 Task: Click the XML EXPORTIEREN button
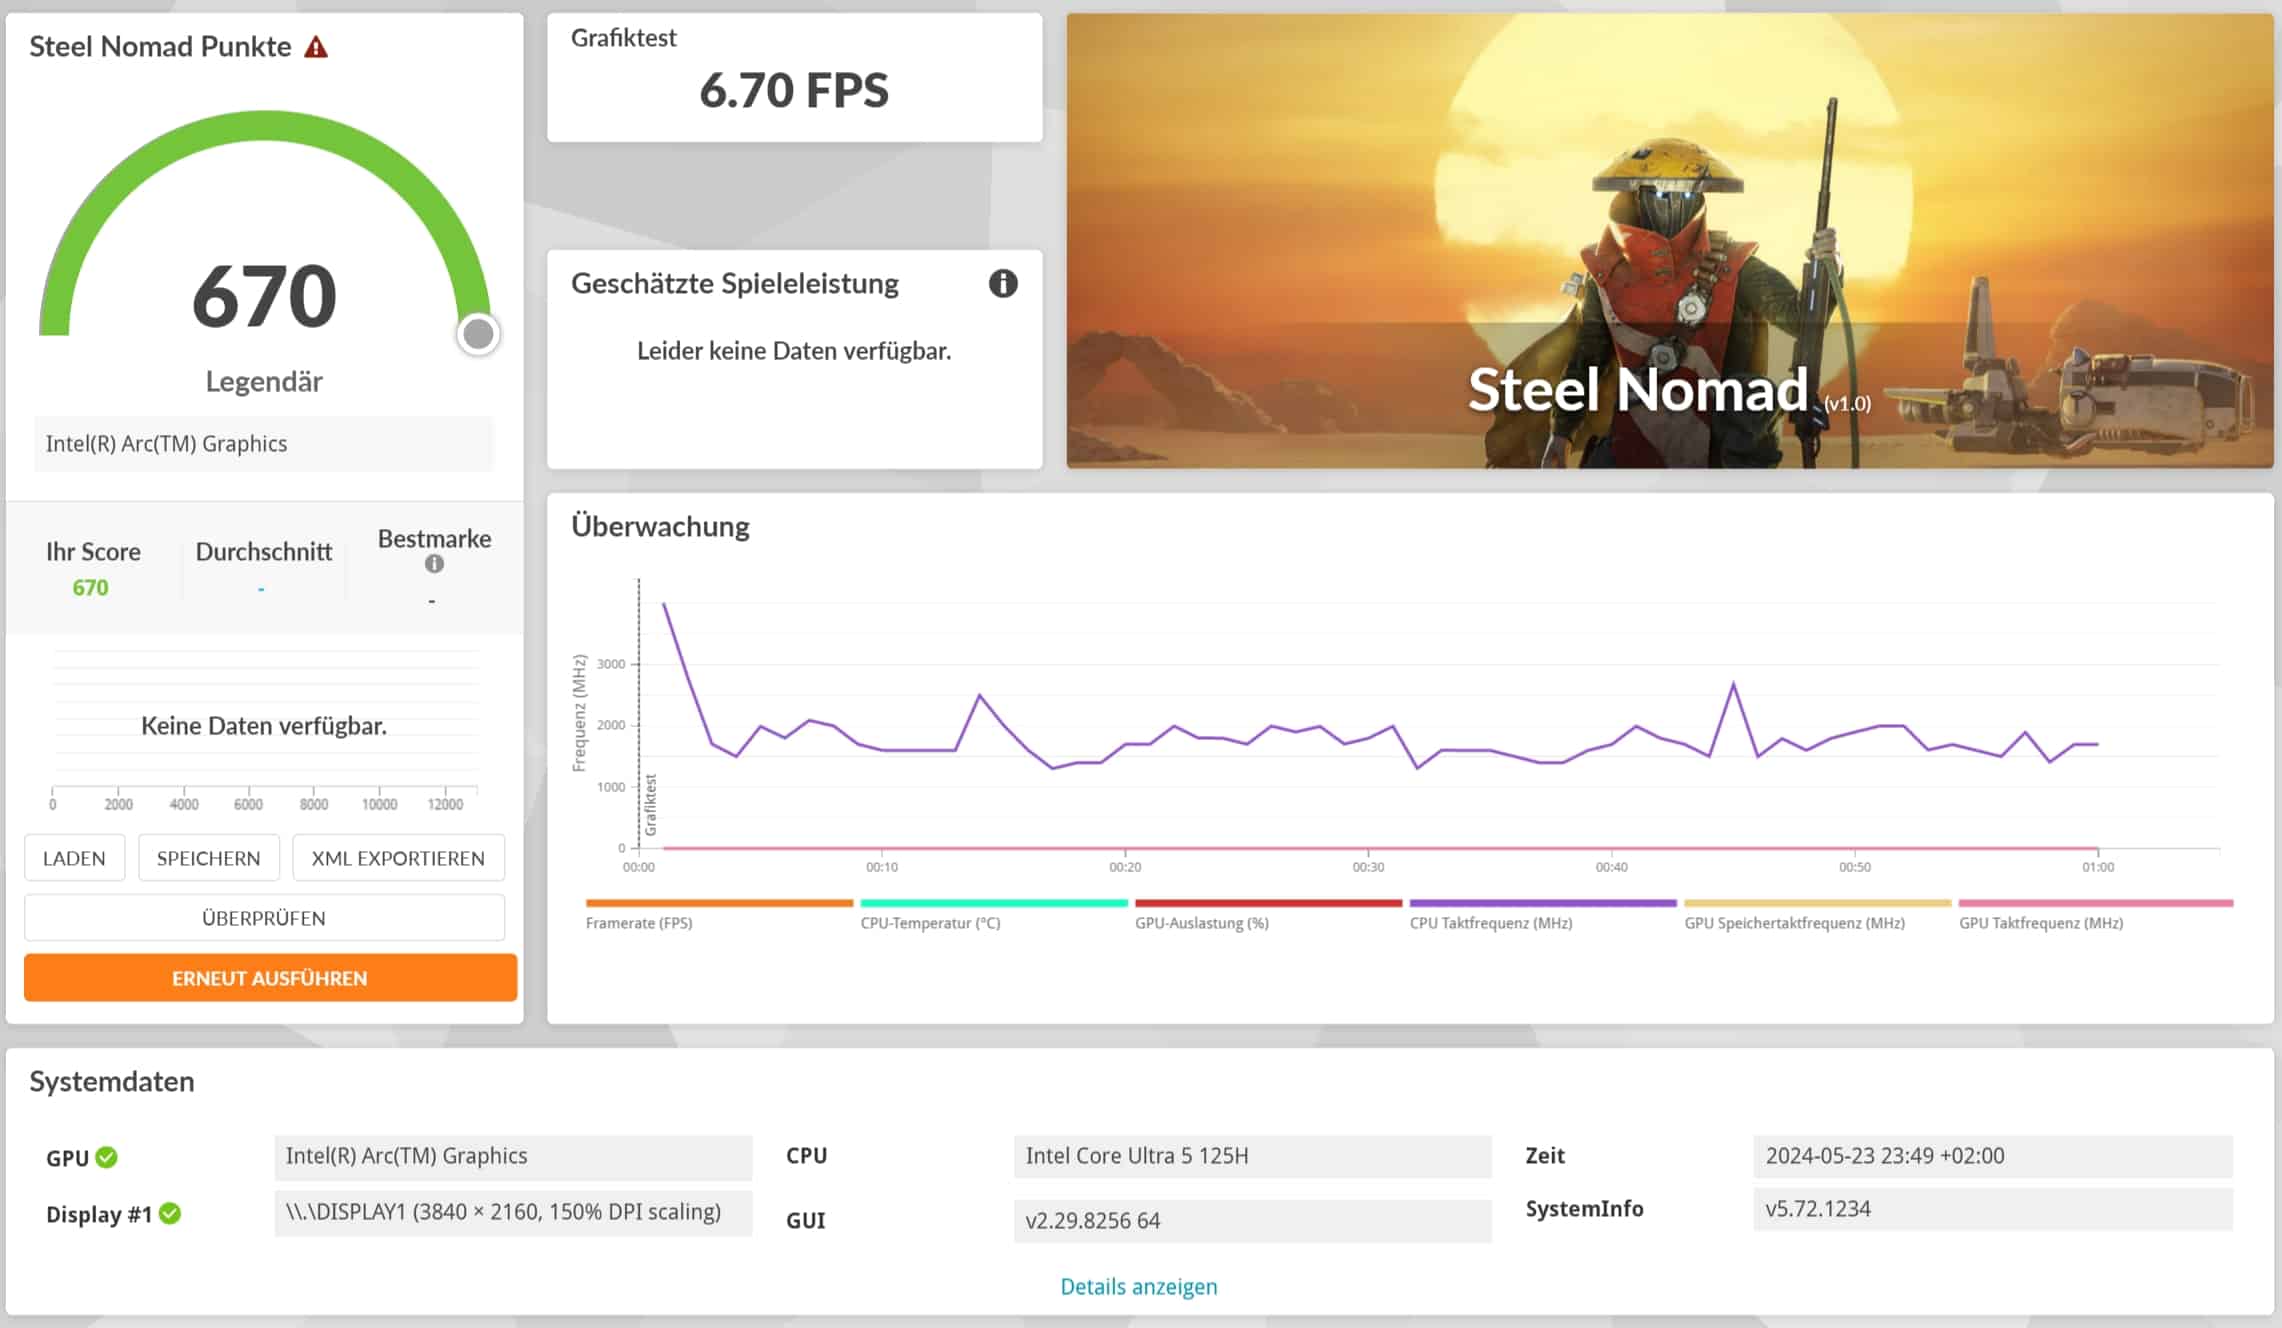click(x=398, y=858)
